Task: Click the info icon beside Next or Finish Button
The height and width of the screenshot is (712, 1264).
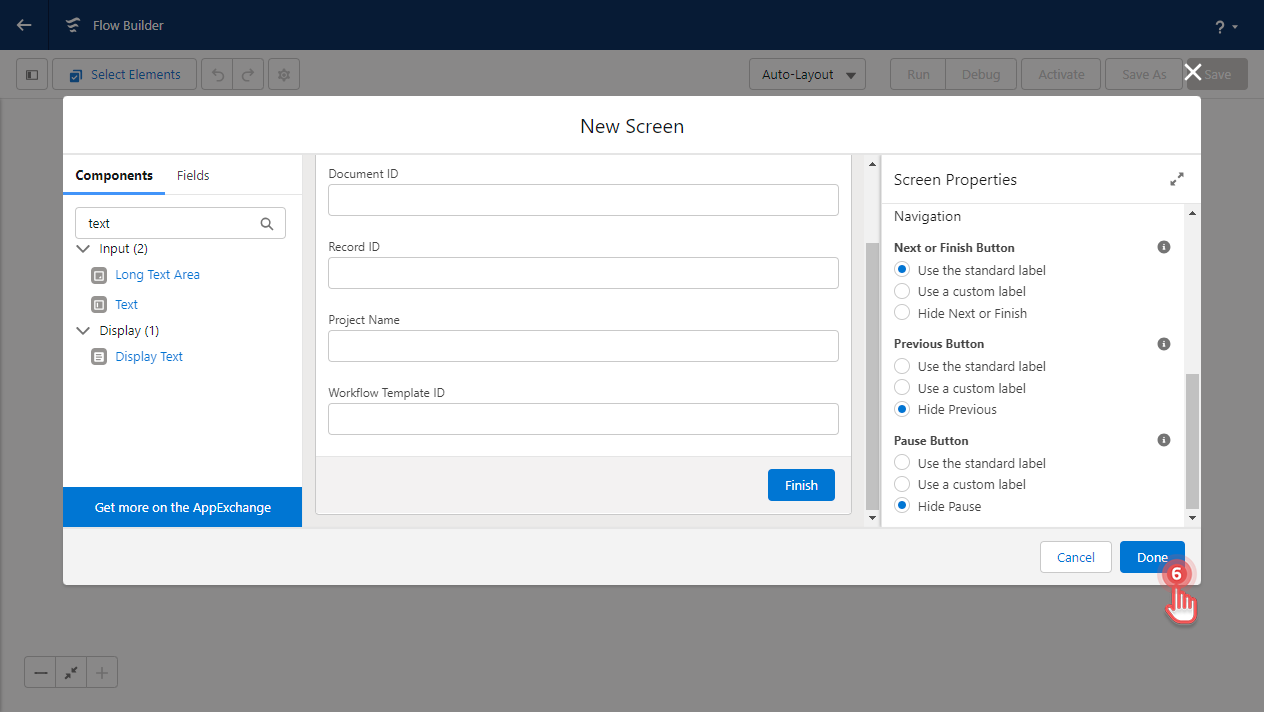Action: [x=1163, y=247]
